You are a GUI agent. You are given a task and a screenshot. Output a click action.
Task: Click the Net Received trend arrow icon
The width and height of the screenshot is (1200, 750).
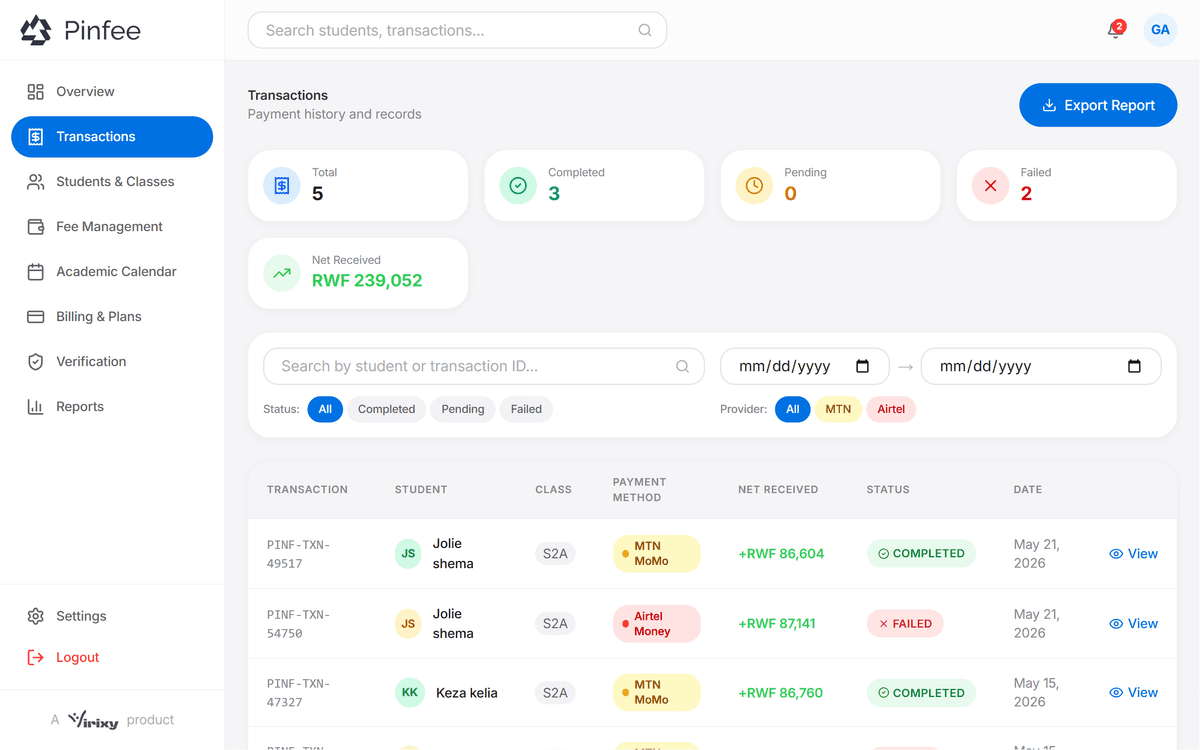tap(282, 272)
